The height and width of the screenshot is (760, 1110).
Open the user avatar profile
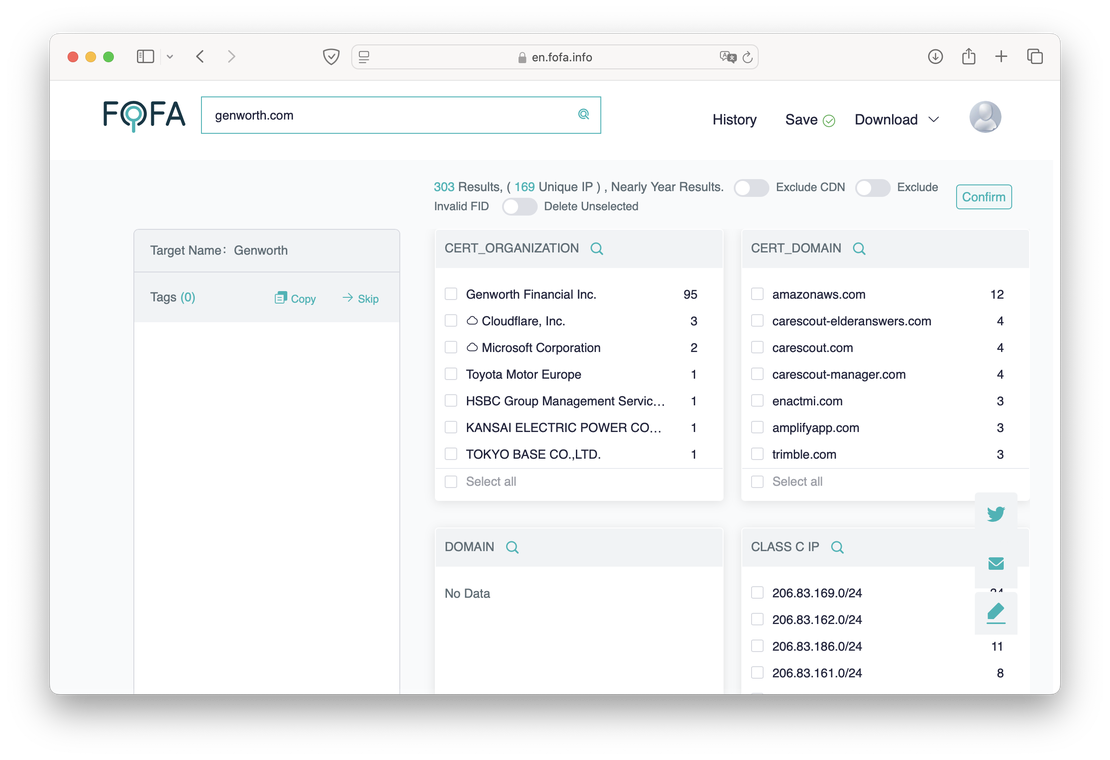pyautogui.click(x=985, y=118)
